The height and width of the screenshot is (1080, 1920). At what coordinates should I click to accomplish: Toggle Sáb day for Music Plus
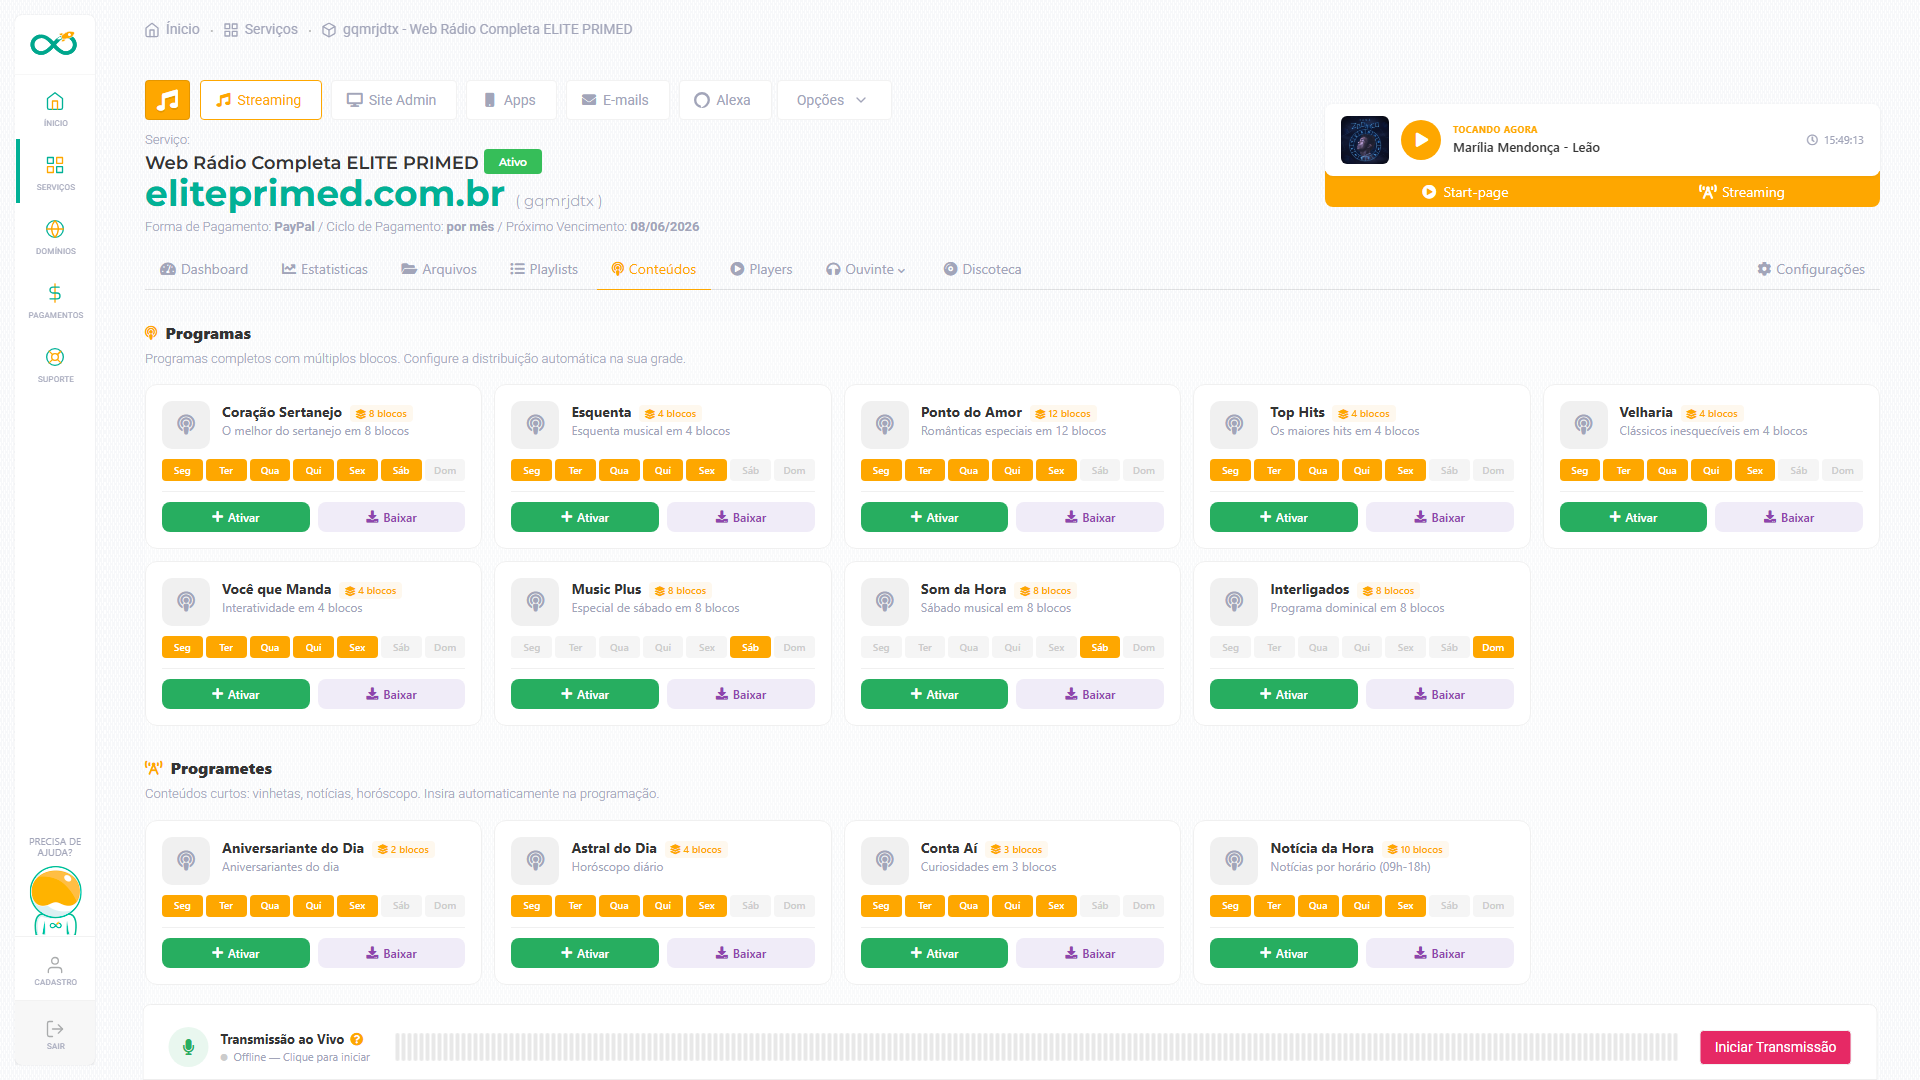pyautogui.click(x=750, y=648)
